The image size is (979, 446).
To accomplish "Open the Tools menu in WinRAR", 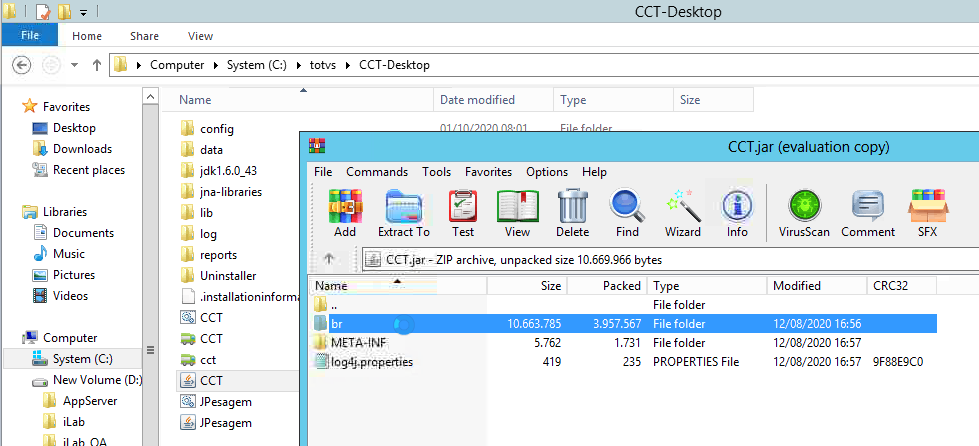I will point(436,172).
